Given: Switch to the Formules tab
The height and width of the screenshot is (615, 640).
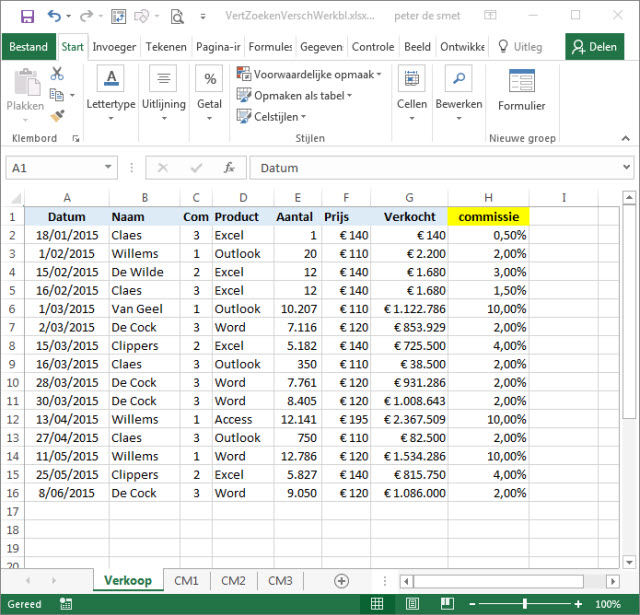Looking at the screenshot, I should coord(270,47).
